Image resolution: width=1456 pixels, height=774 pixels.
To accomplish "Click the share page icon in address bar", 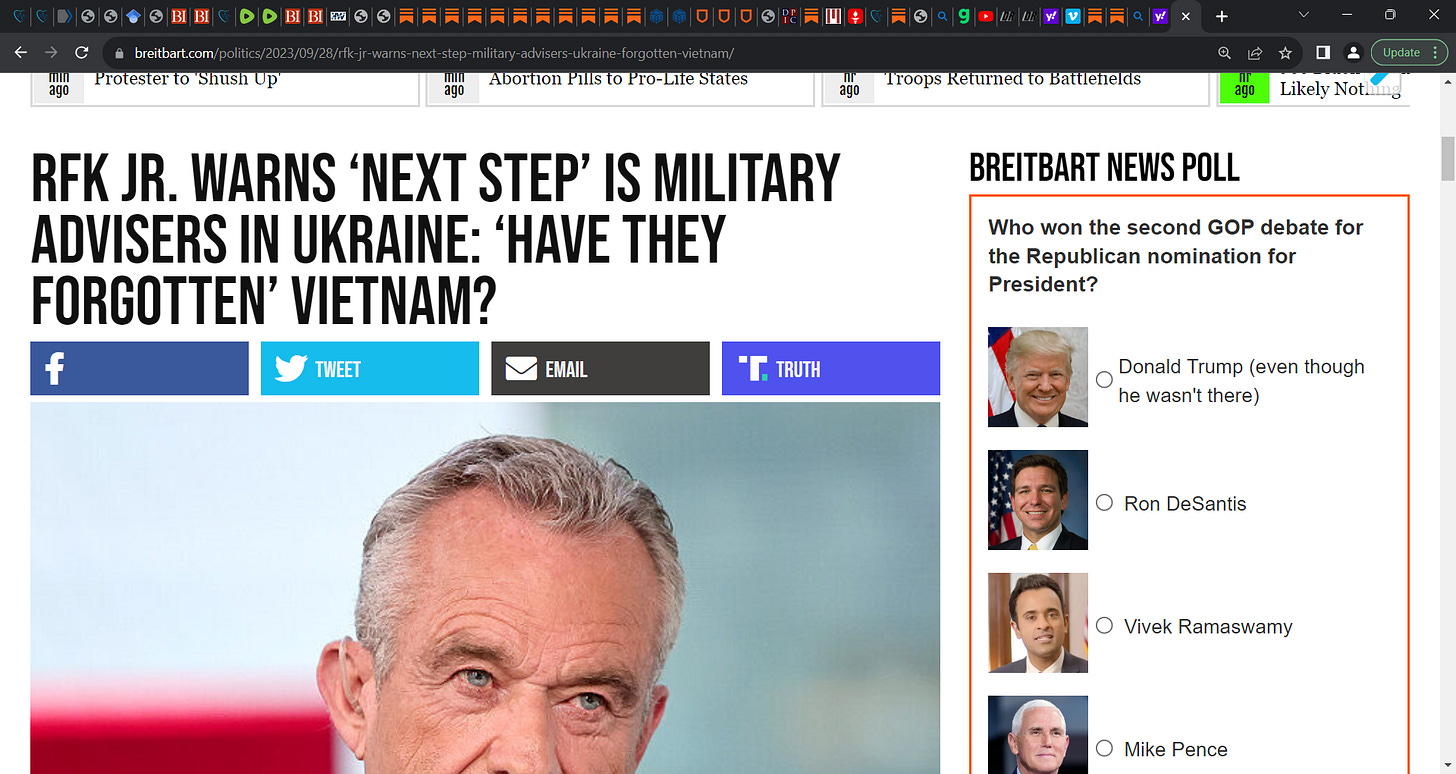I will pyautogui.click(x=1255, y=53).
